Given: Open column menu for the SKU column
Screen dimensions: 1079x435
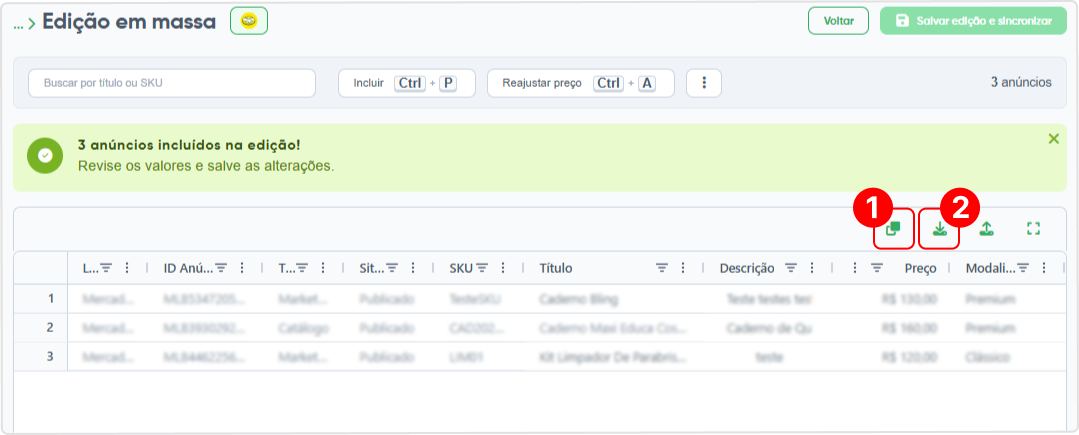Looking at the screenshot, I should (503, 268).
